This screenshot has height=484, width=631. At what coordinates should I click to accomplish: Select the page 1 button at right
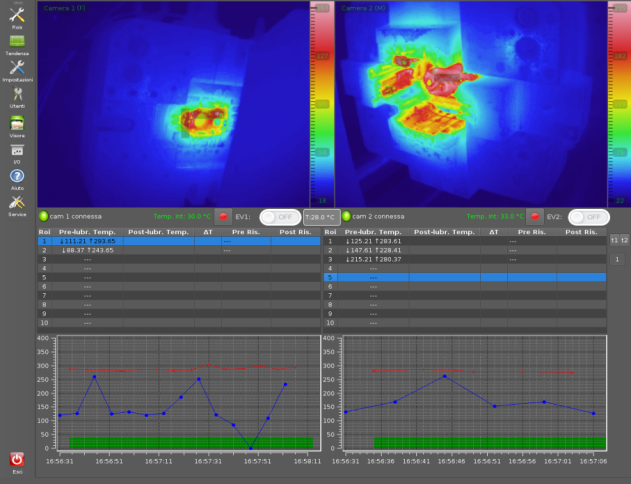tap(619, 259)
